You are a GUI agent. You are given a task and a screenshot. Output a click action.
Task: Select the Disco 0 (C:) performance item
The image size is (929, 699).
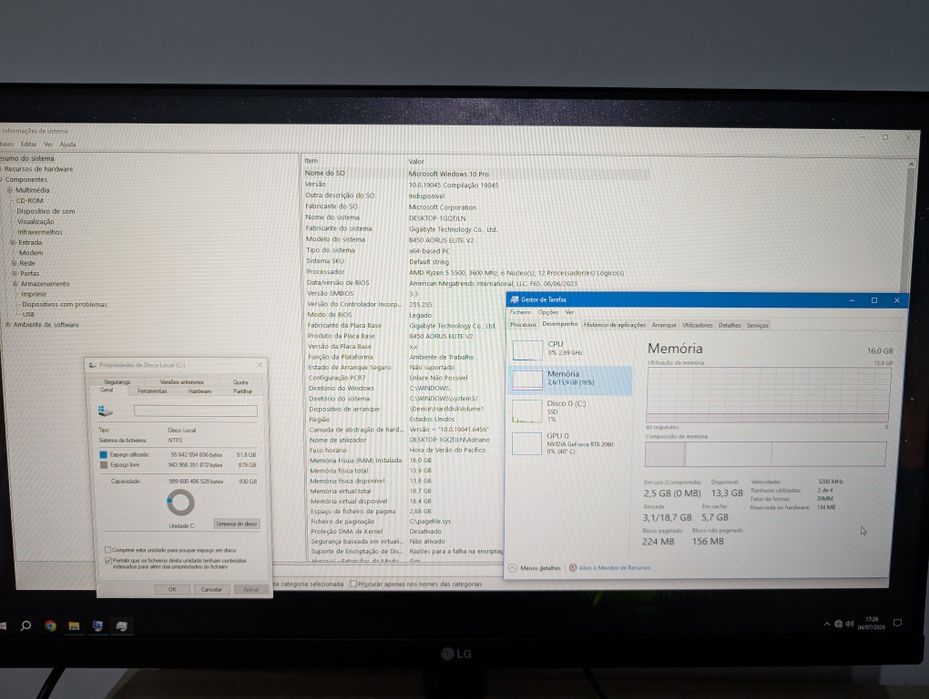pos(570,411)
